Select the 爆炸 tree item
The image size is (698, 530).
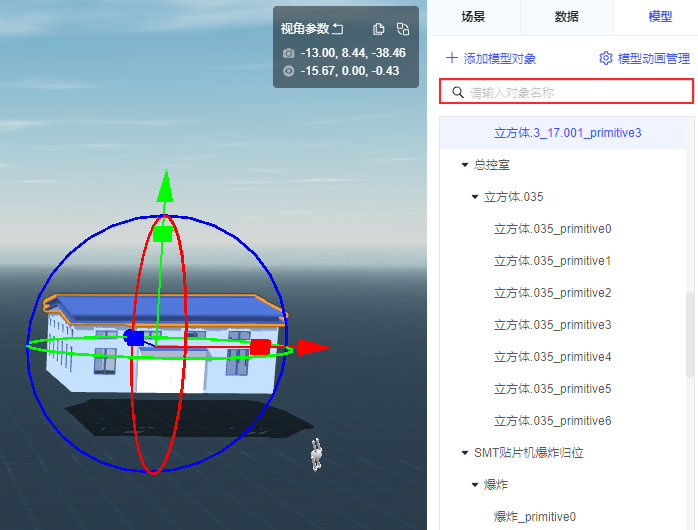coord(496,485)
